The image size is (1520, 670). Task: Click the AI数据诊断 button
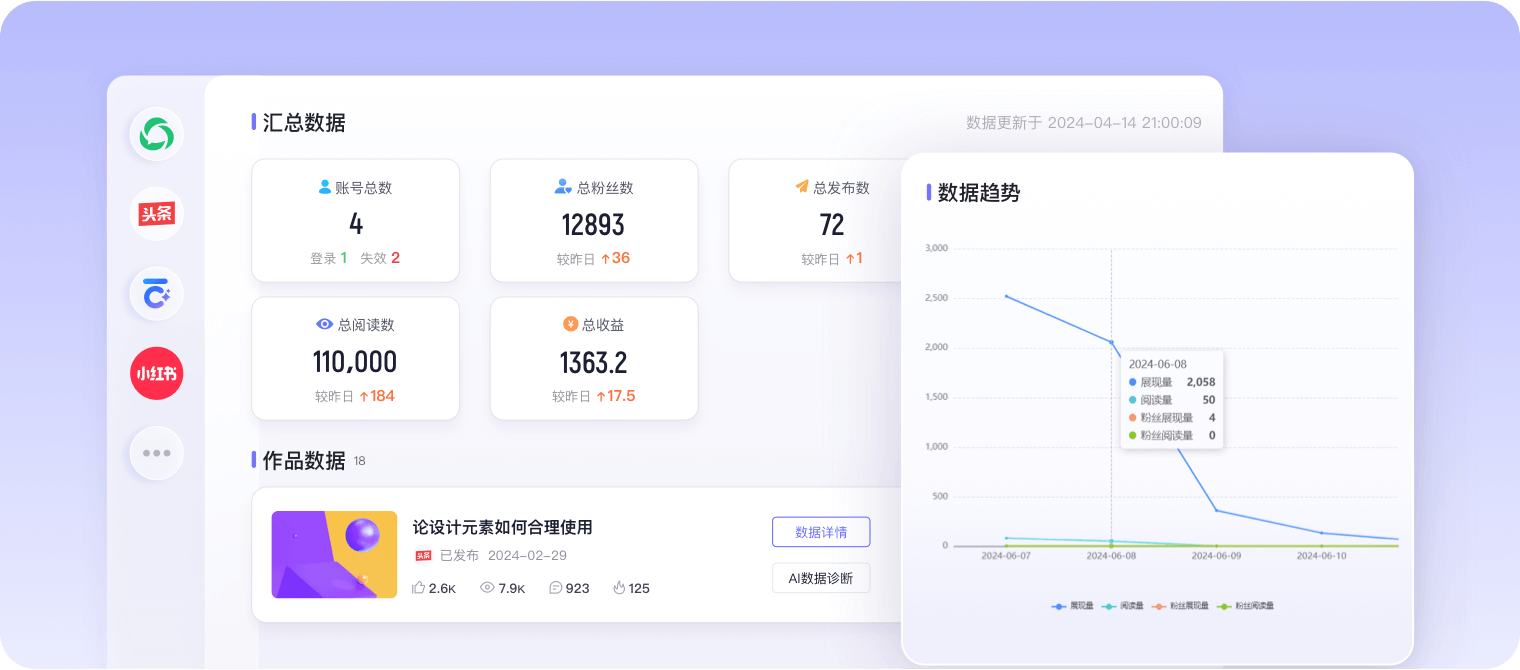(820, 578)
